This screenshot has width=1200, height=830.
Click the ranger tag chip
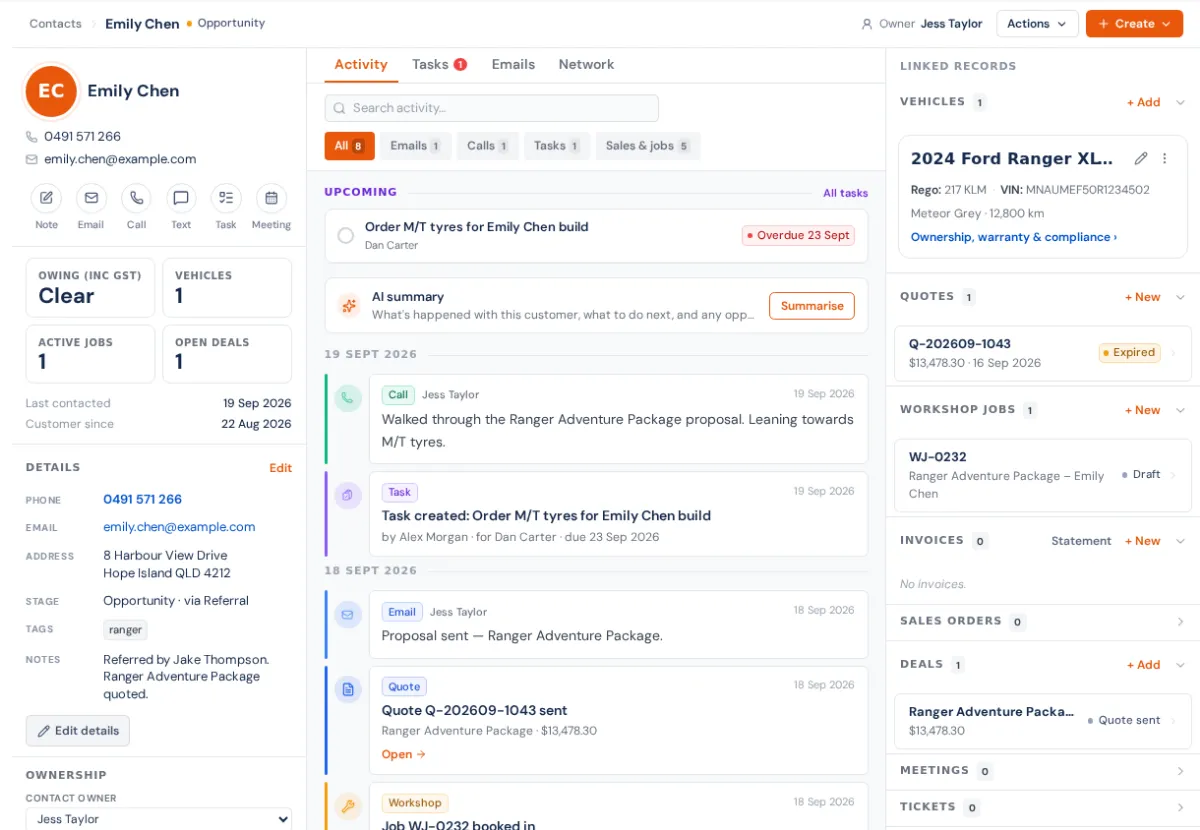(126, 630)
